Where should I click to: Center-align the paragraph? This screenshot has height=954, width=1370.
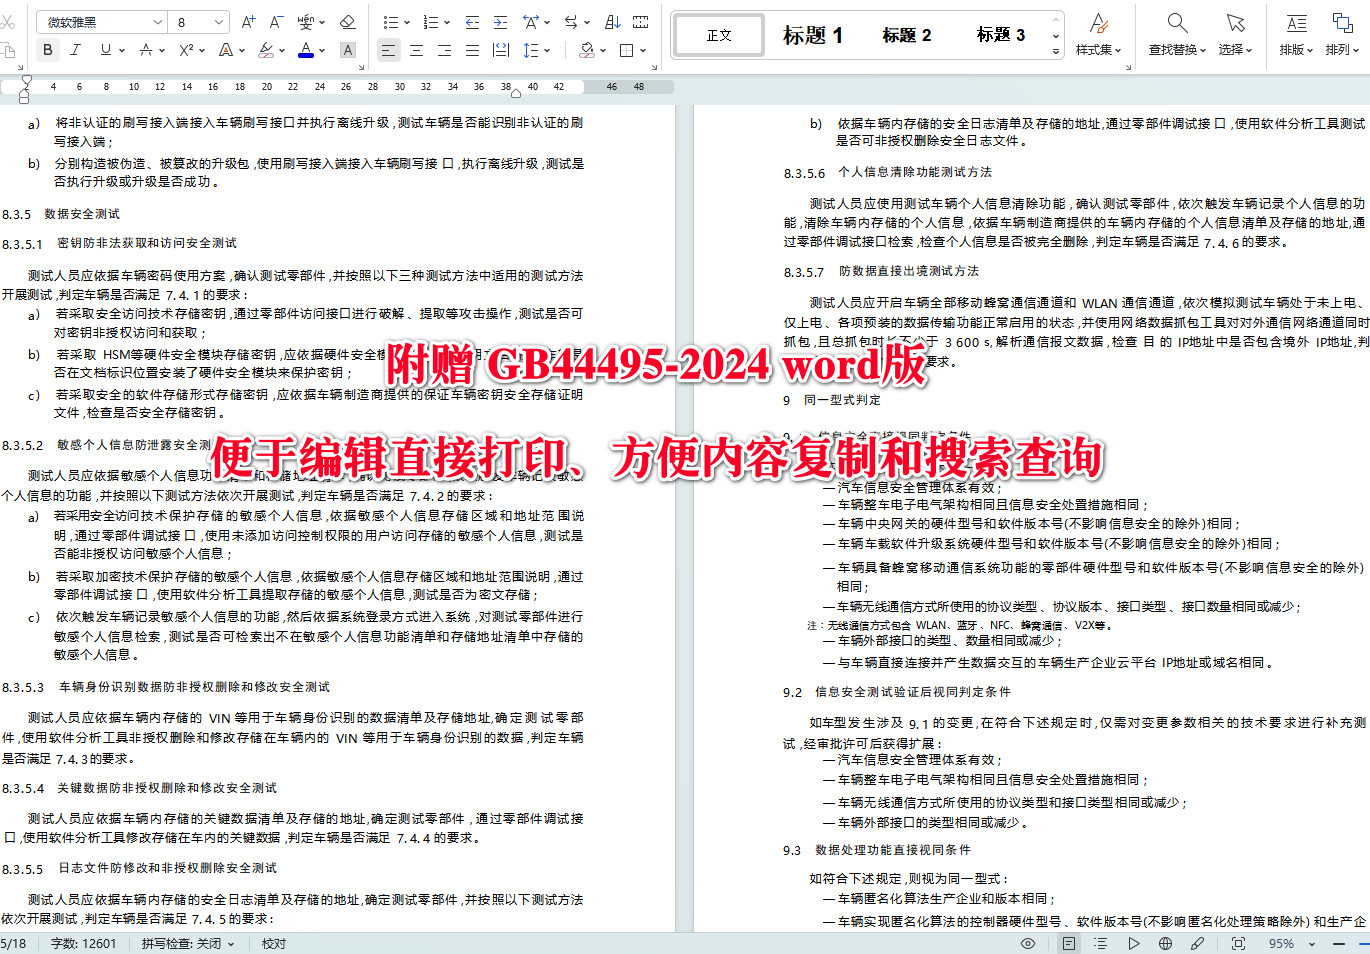(416, 49)
